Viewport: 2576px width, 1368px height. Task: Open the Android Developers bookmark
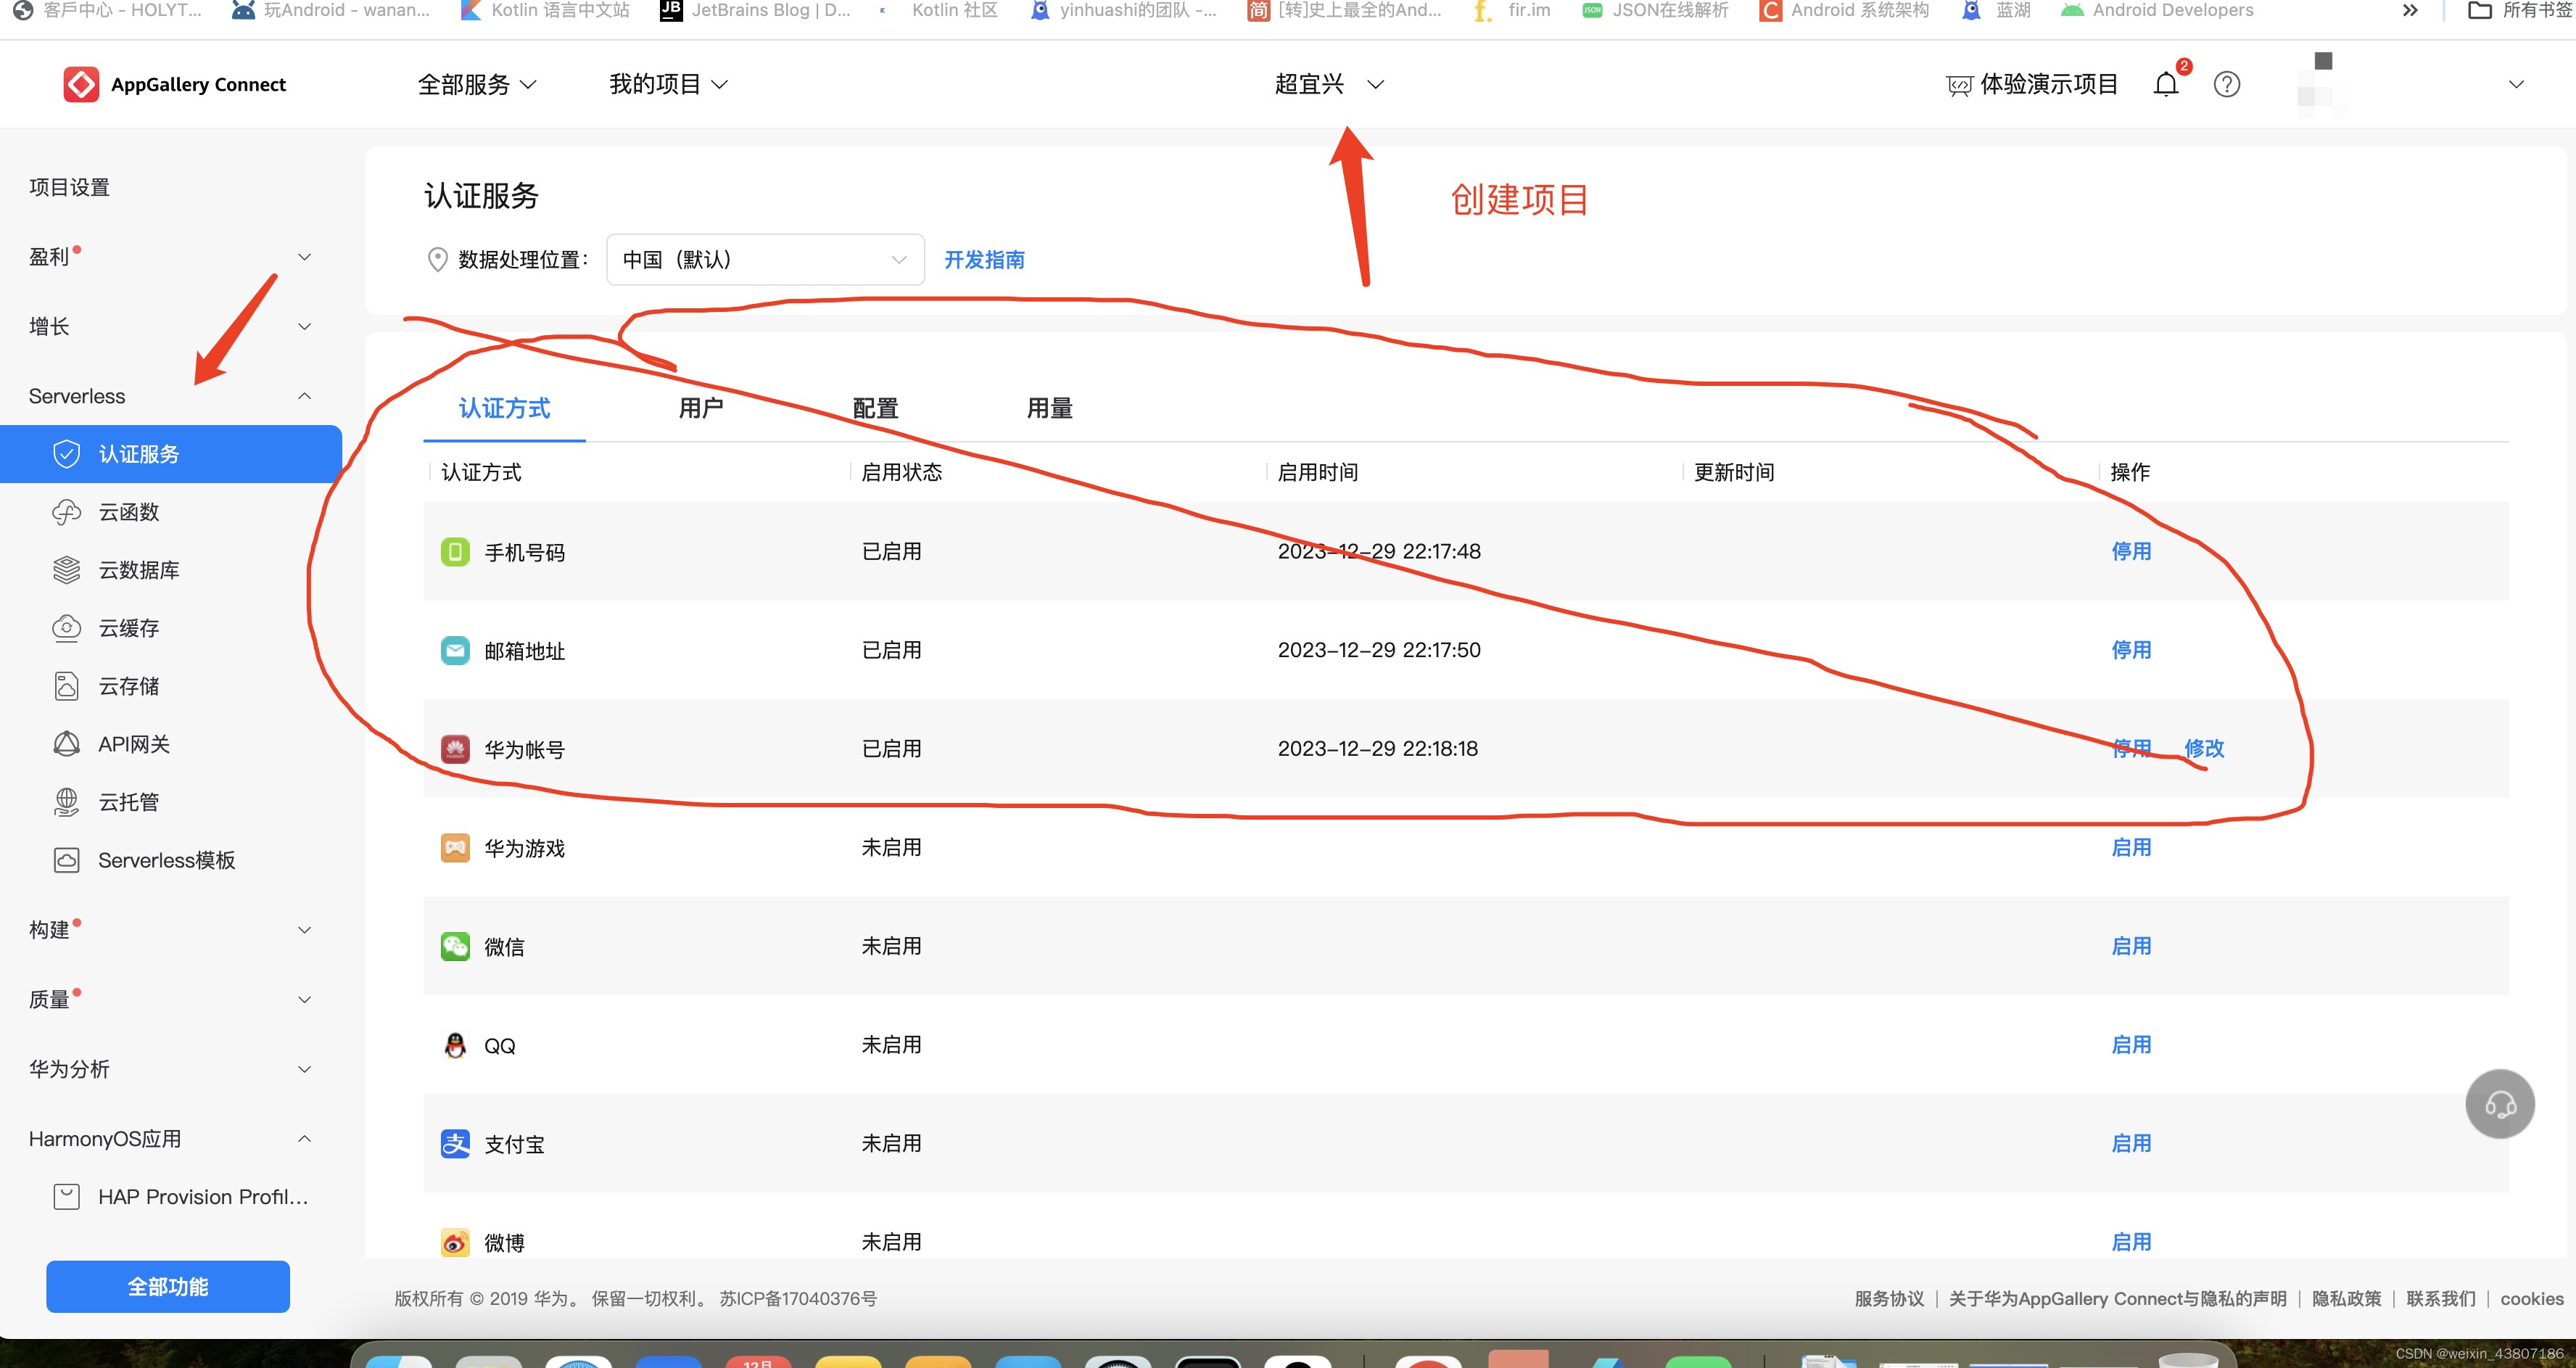pyautogui.click(x=2157, y=10)
